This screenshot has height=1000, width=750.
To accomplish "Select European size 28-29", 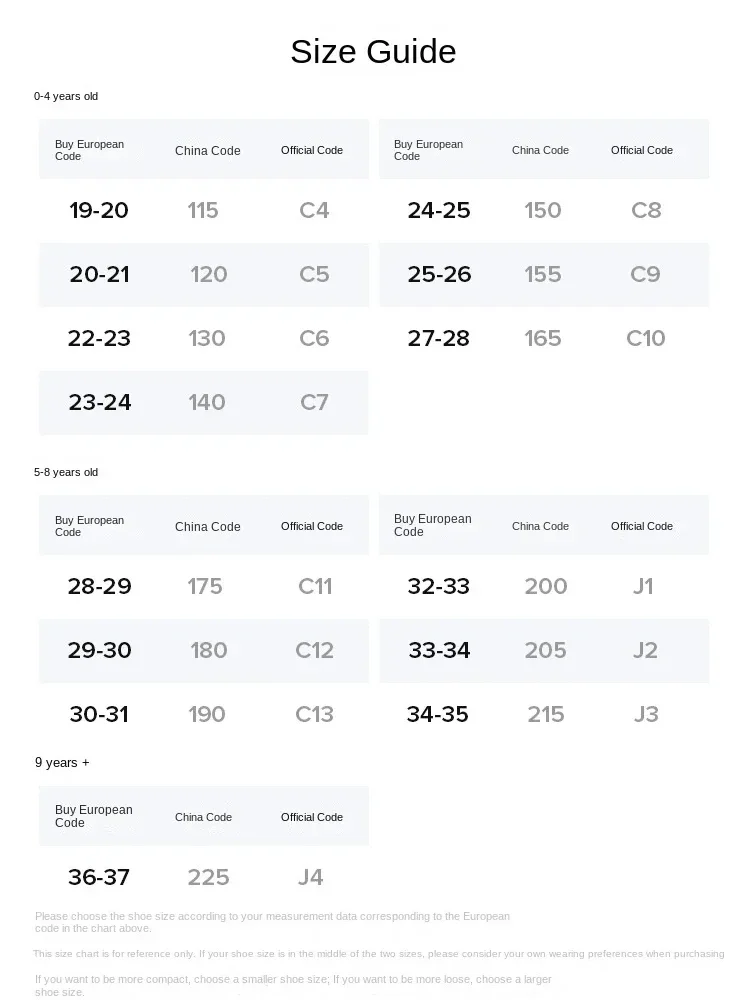I will click(99, 586).
